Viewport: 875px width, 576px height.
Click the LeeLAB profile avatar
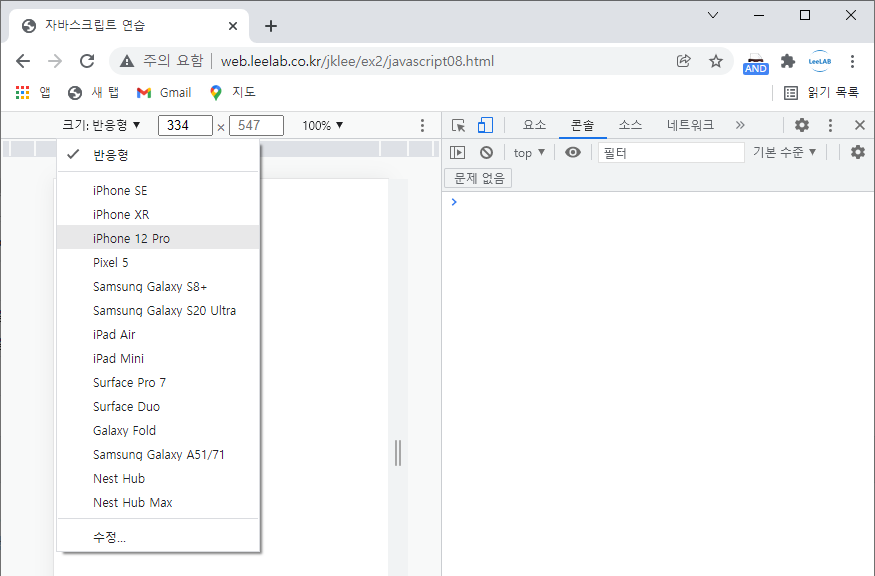(x=820, y=61)
